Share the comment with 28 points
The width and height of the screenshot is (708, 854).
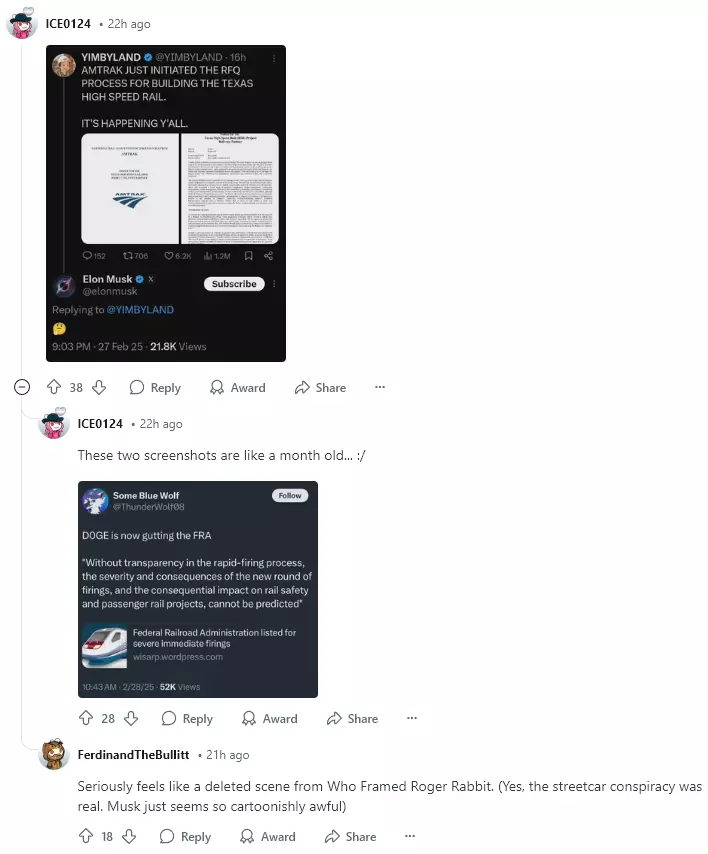[352, 718]
